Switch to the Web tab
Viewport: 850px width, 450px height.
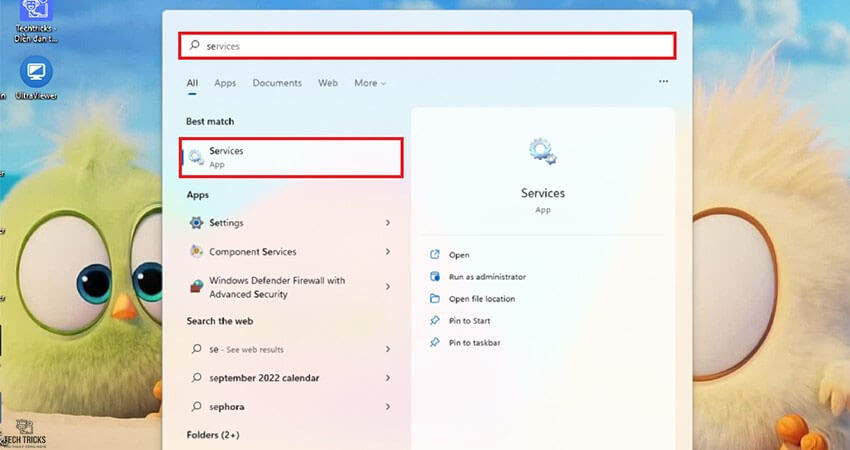(x=328, y=83)
